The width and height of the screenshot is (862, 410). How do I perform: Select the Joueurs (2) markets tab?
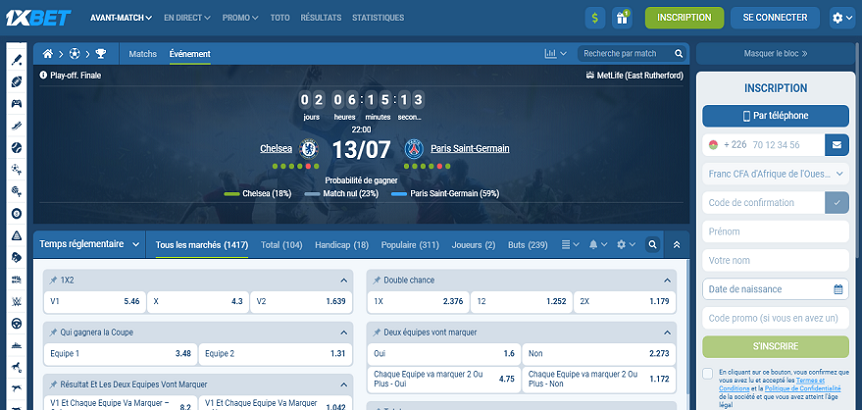[x=473, y=245]
